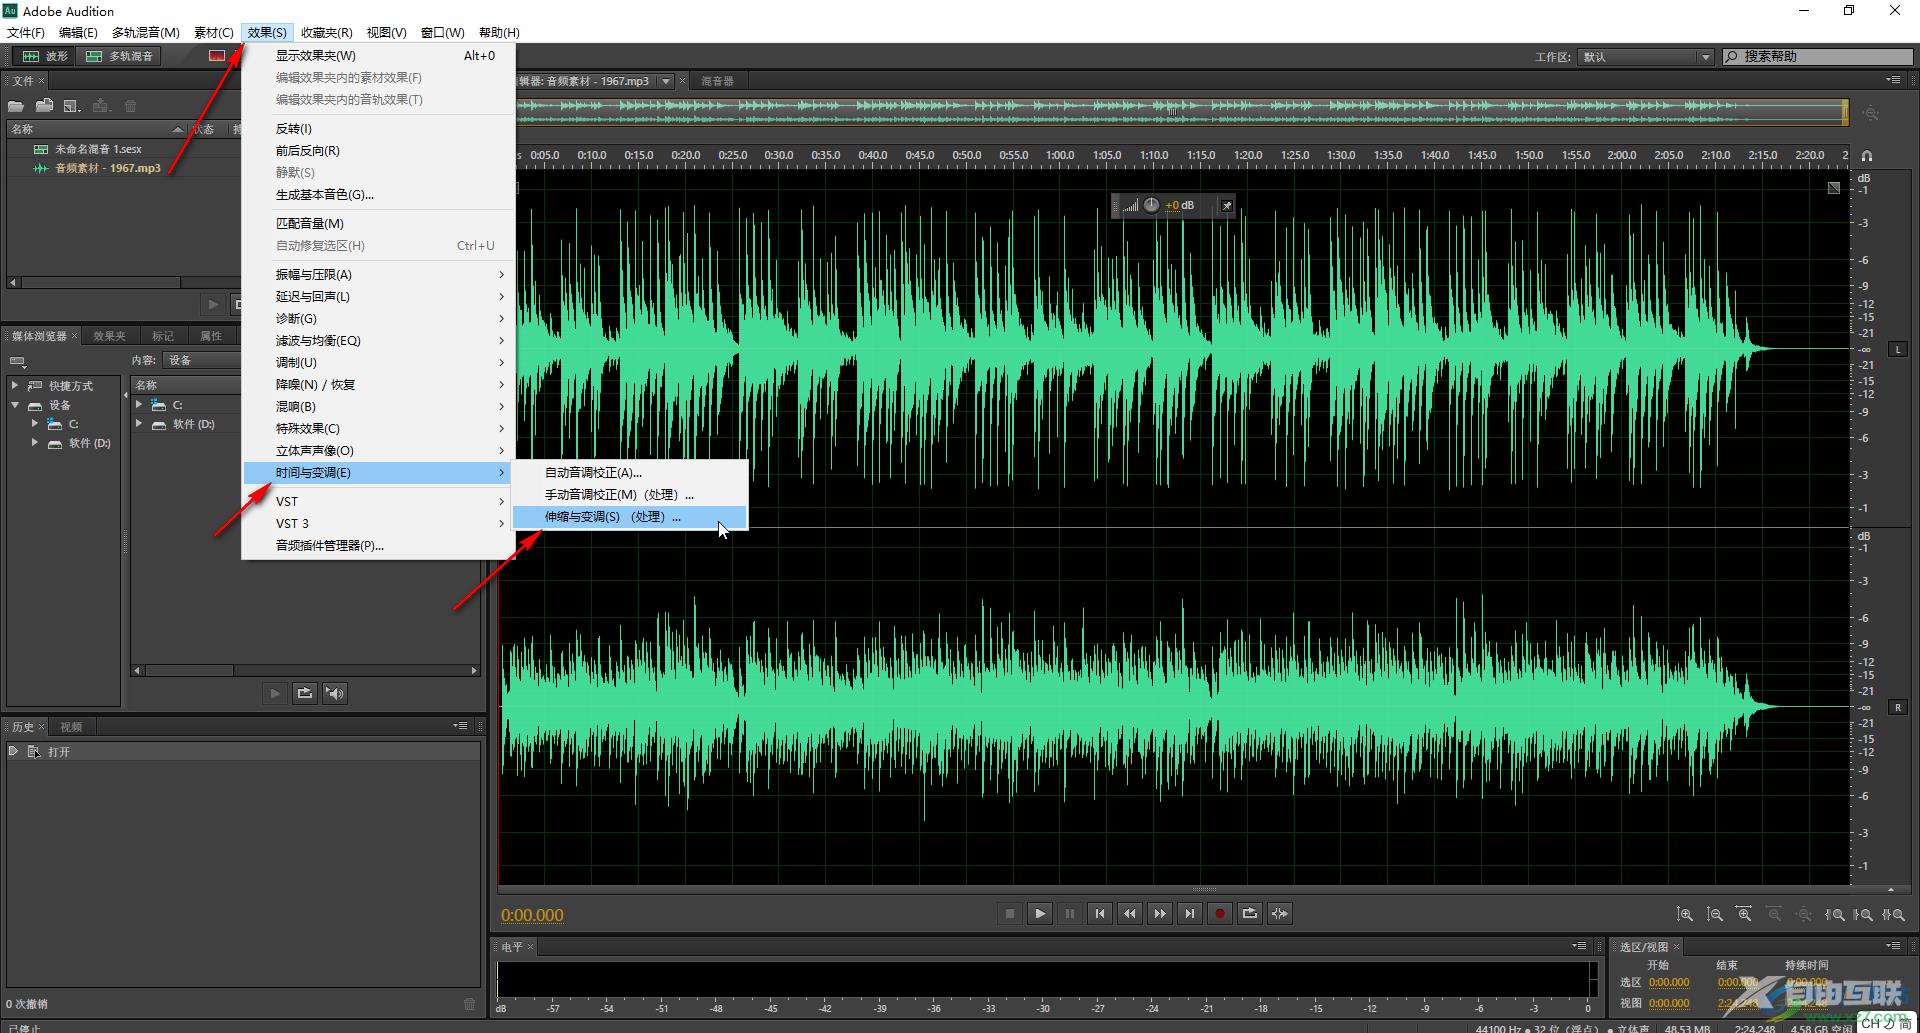The width and height of the screenshot is (1920, 1033).
Task: Expand C: in the Media Browser name list
Action: pos(139,405)
